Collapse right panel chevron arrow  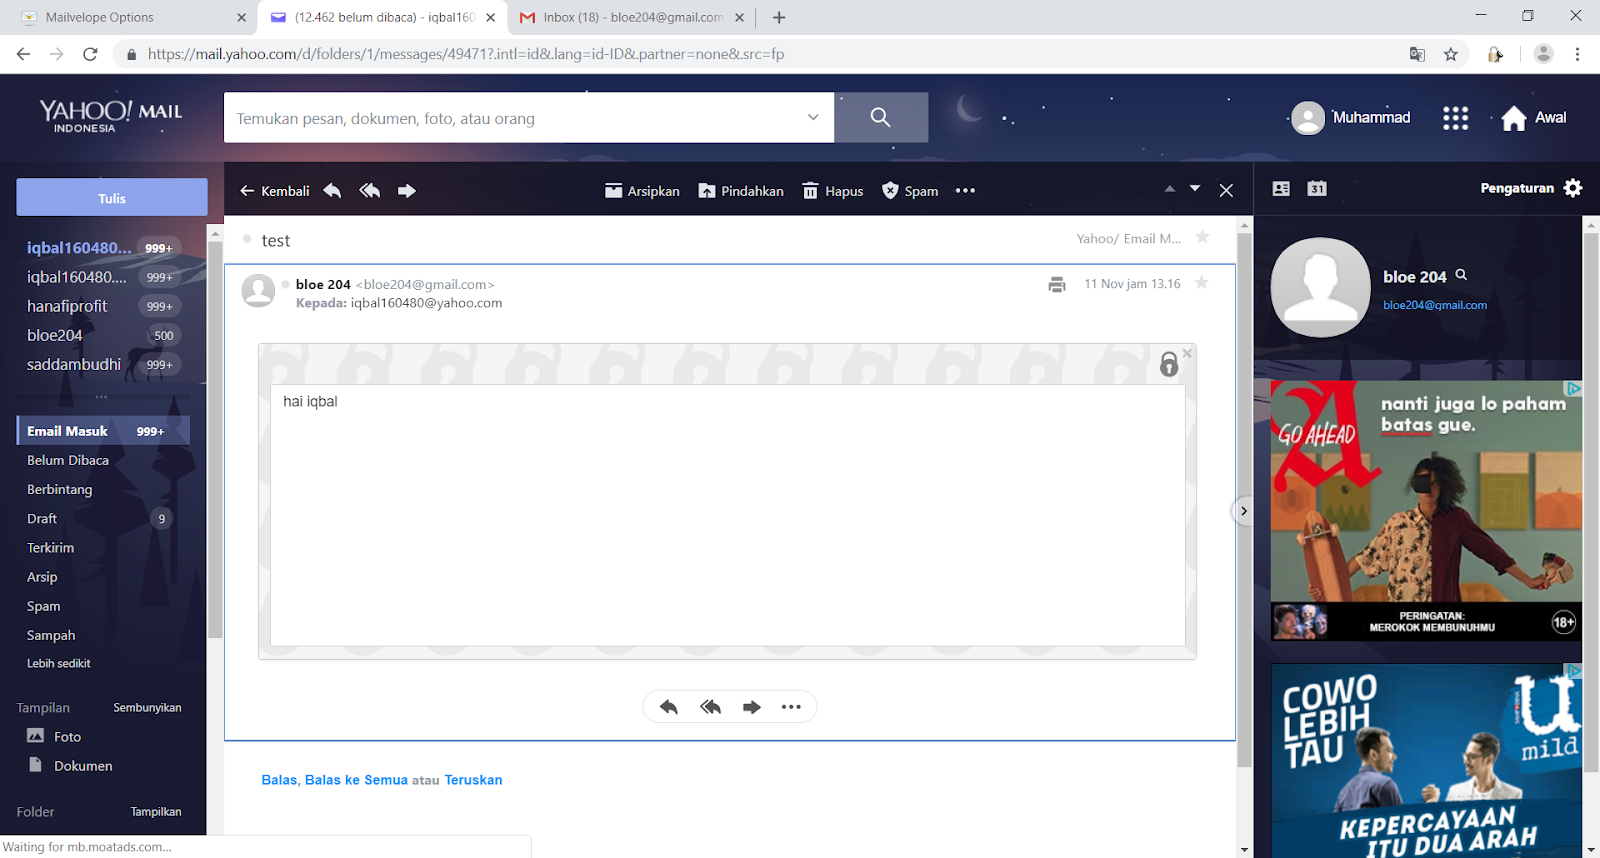coord(1243,511)
